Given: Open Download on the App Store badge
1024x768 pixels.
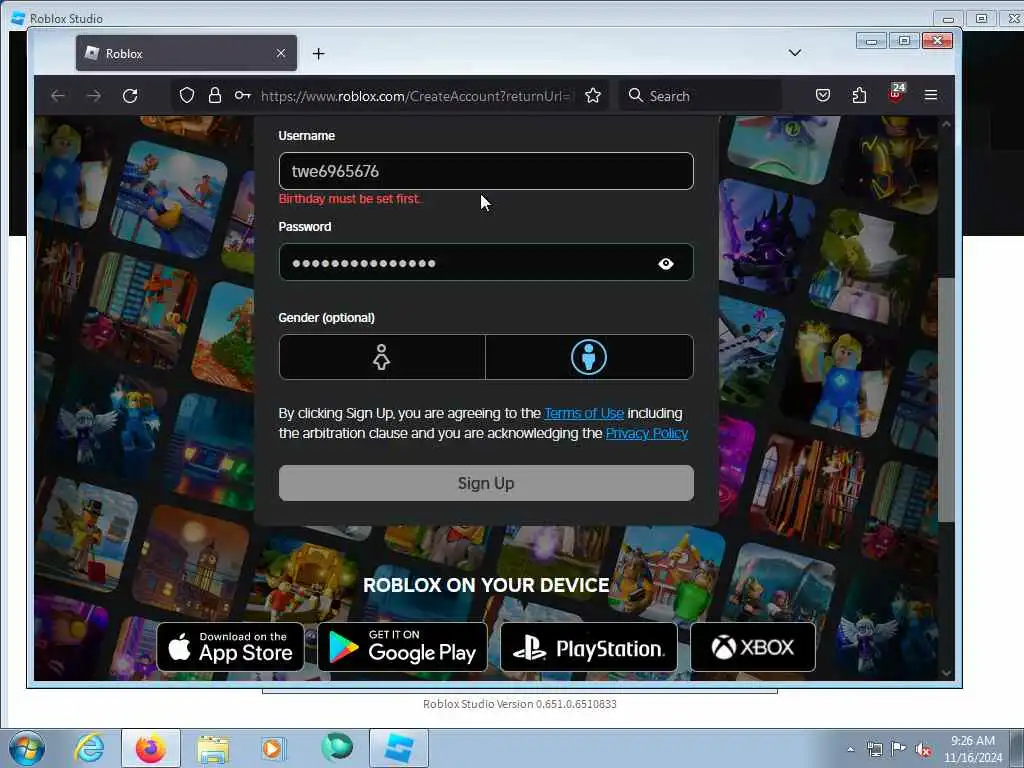Looking at the screenshot, I should (231, 647).
